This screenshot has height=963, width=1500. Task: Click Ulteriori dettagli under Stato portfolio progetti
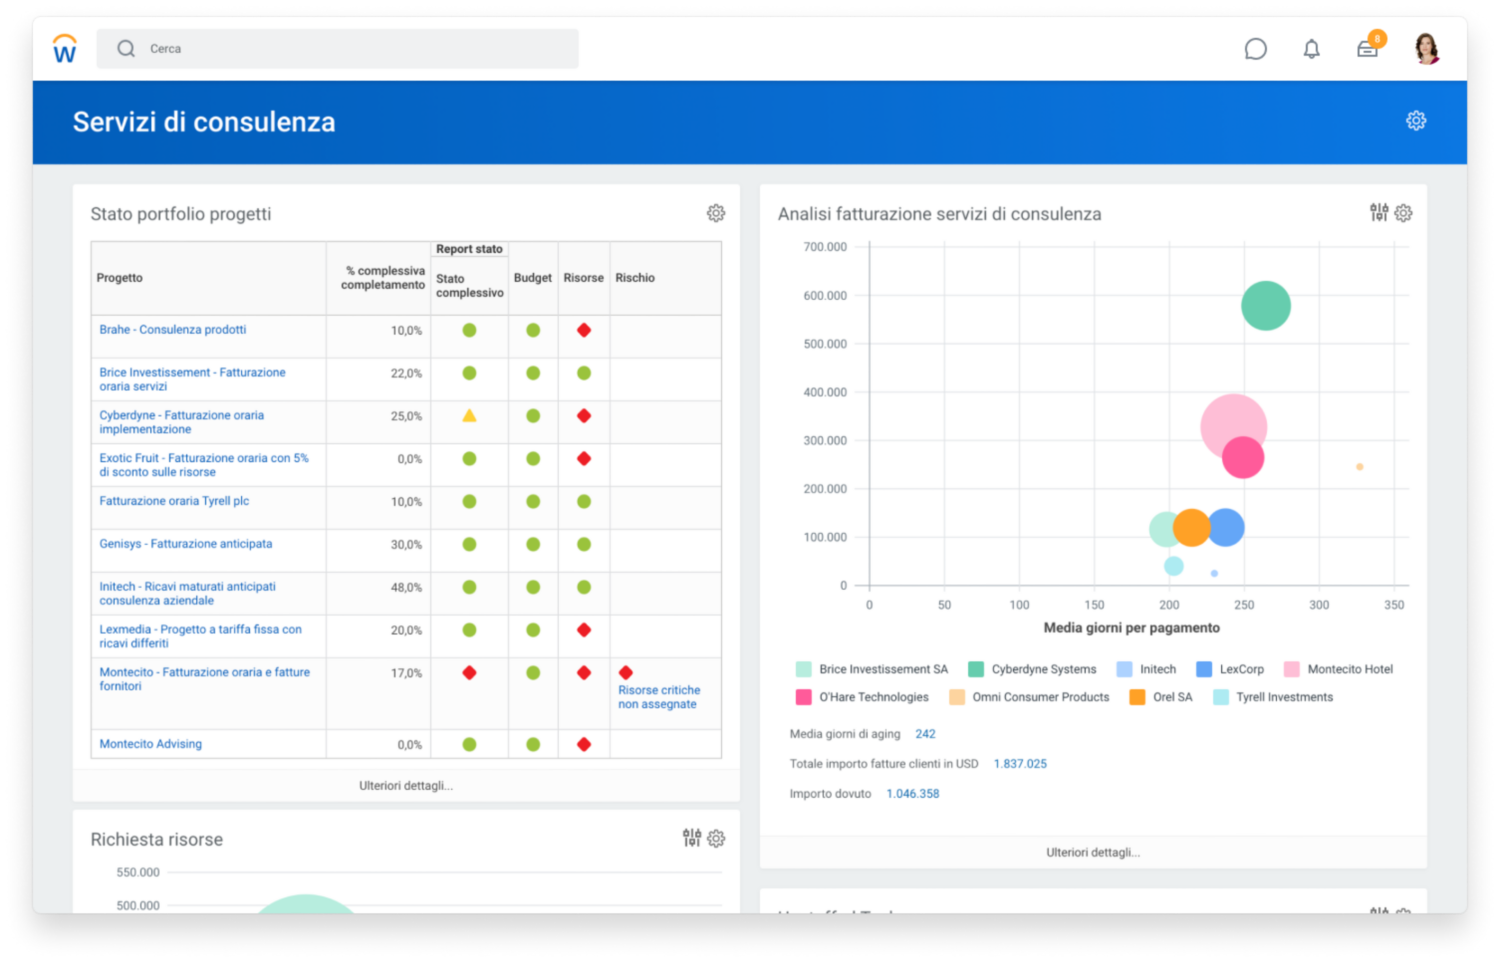tap(406, 786)
